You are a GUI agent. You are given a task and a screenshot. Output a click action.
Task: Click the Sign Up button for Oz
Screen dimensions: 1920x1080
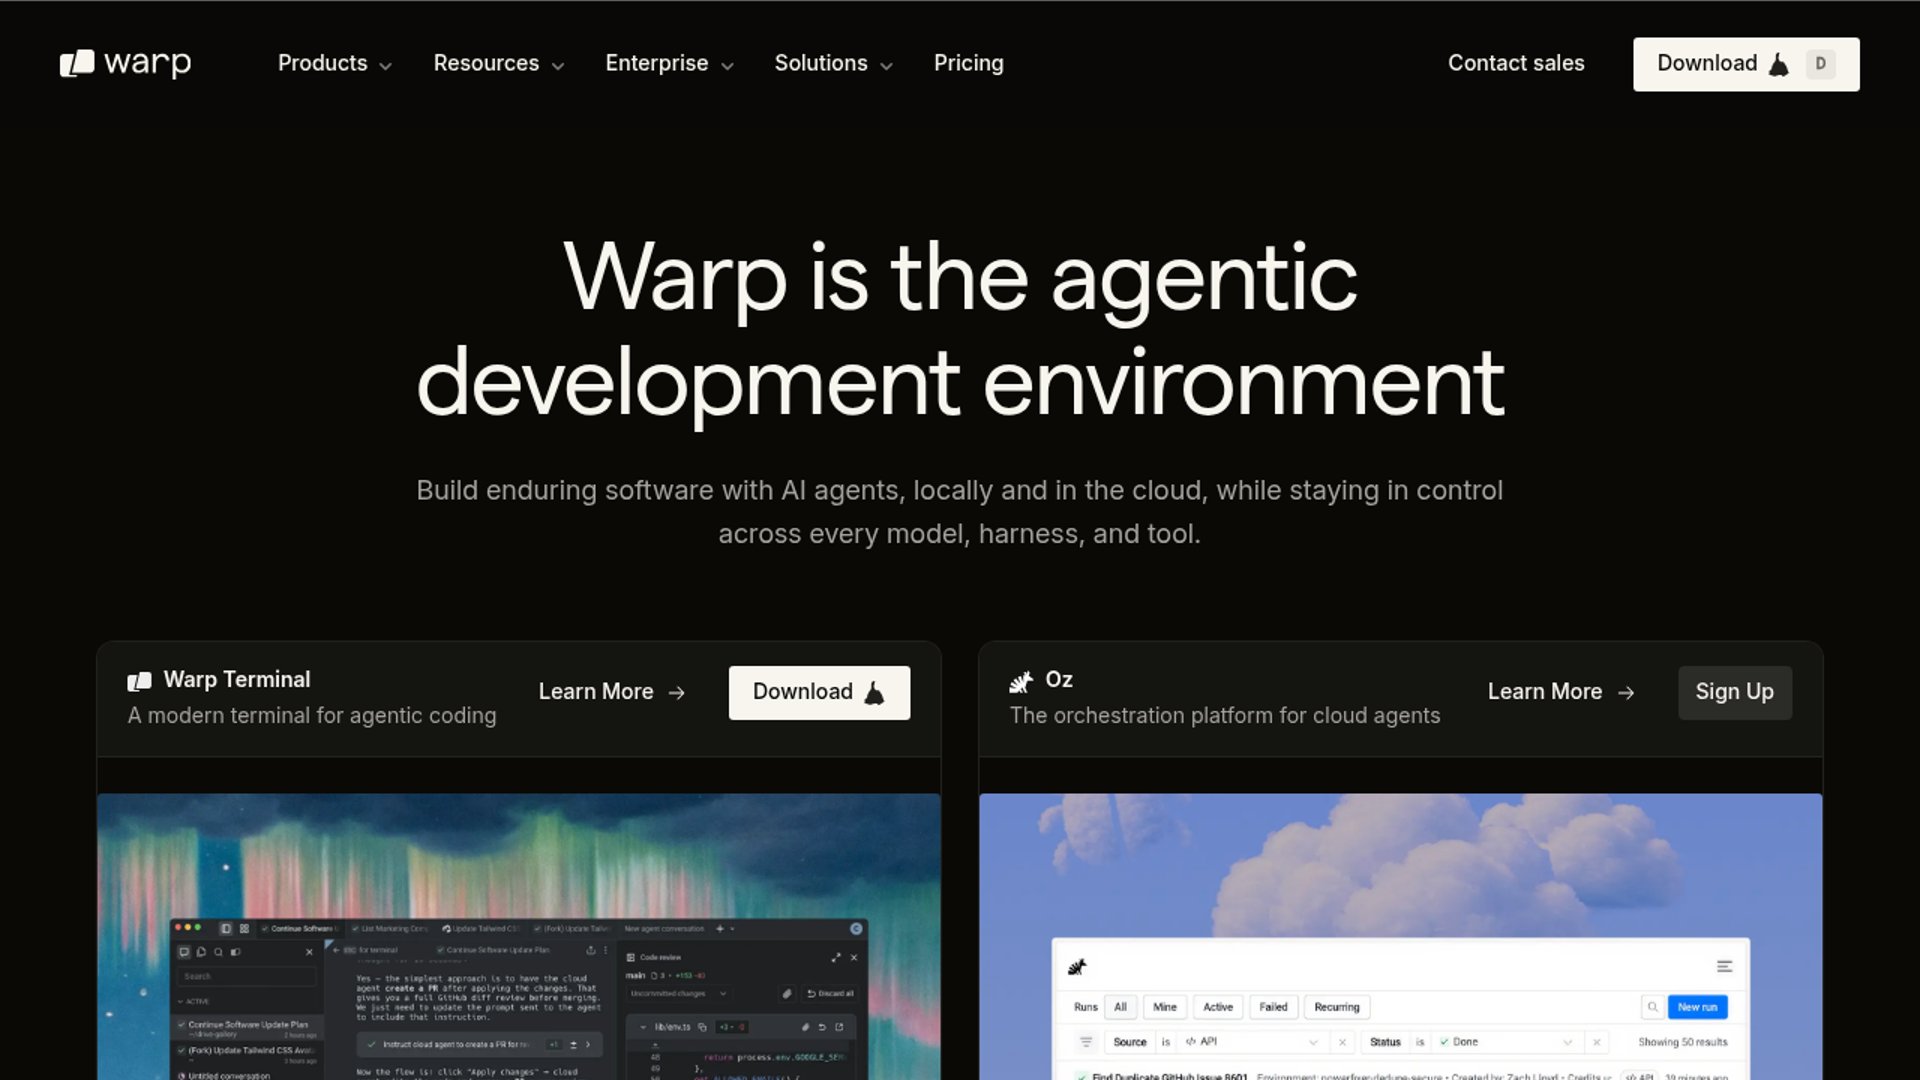point(1734,692)
